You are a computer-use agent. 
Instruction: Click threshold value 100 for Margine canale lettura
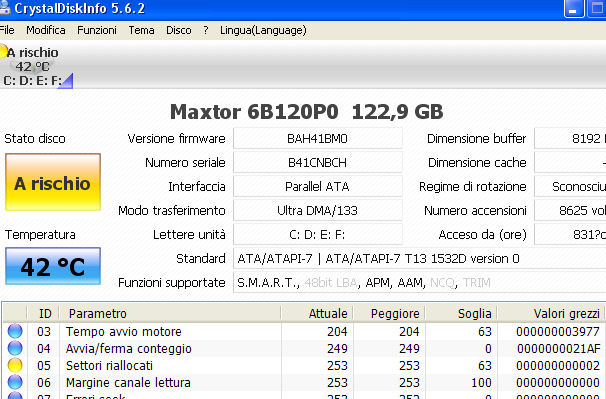coord(481,382)
